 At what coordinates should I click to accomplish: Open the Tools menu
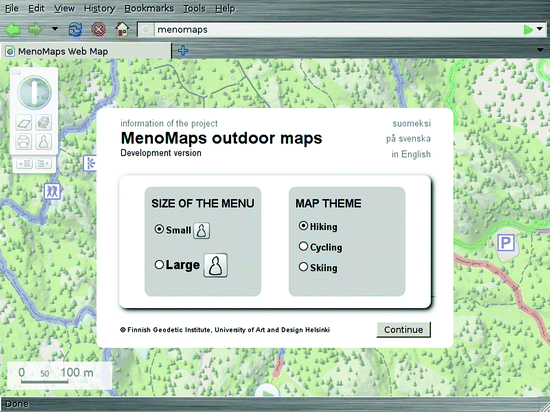[194, 8]
